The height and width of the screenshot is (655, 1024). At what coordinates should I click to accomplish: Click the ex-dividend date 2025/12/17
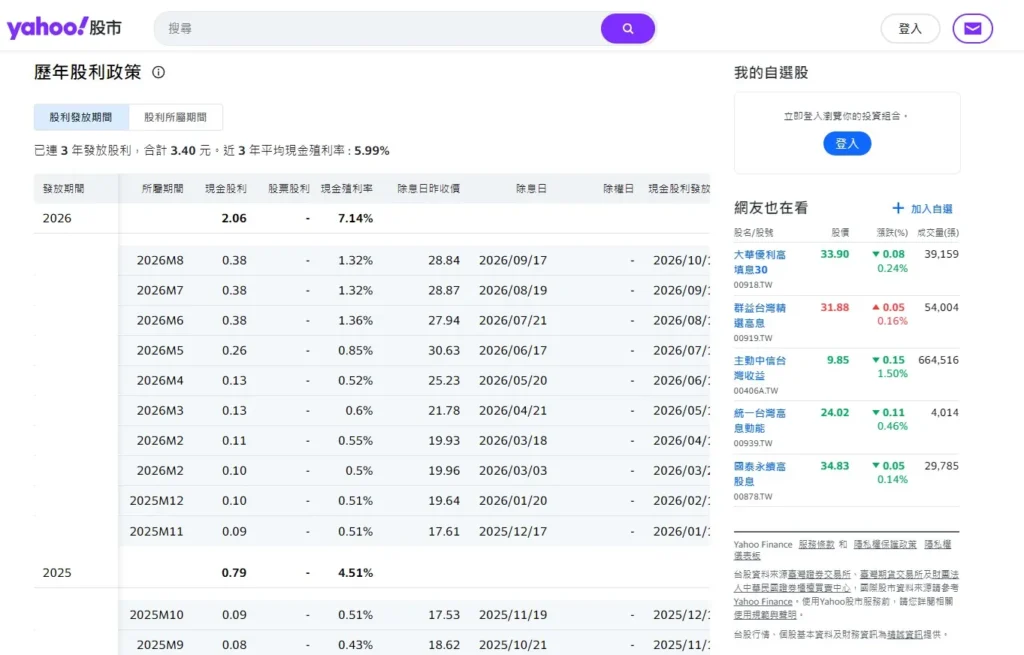(513, 532)
